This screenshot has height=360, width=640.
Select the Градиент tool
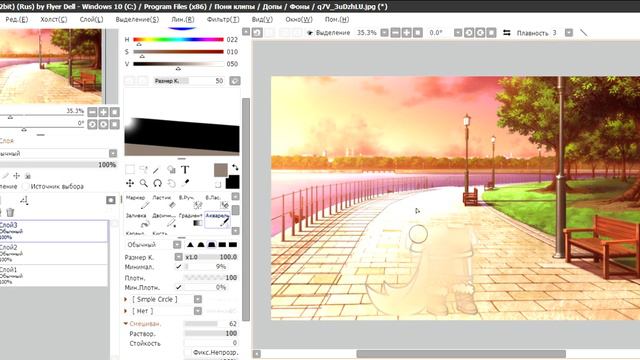pyautogui.click(x=190, y=220)
